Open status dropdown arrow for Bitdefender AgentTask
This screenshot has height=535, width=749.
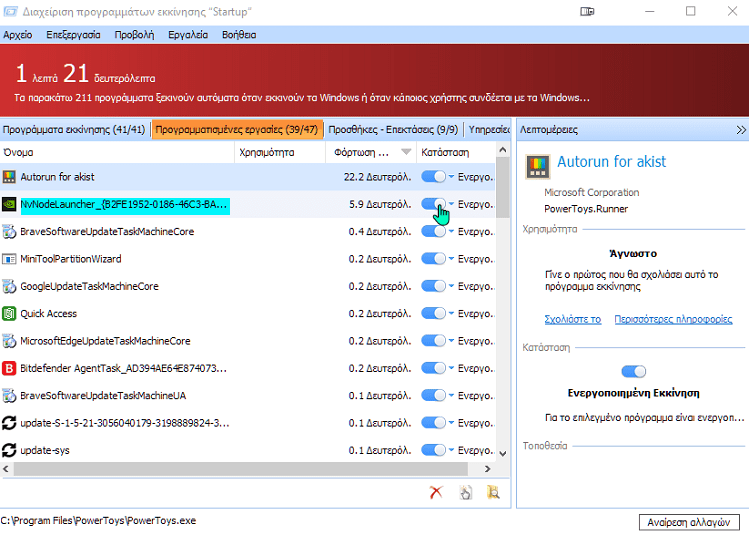pyautogui.click(x=451, y=368)
